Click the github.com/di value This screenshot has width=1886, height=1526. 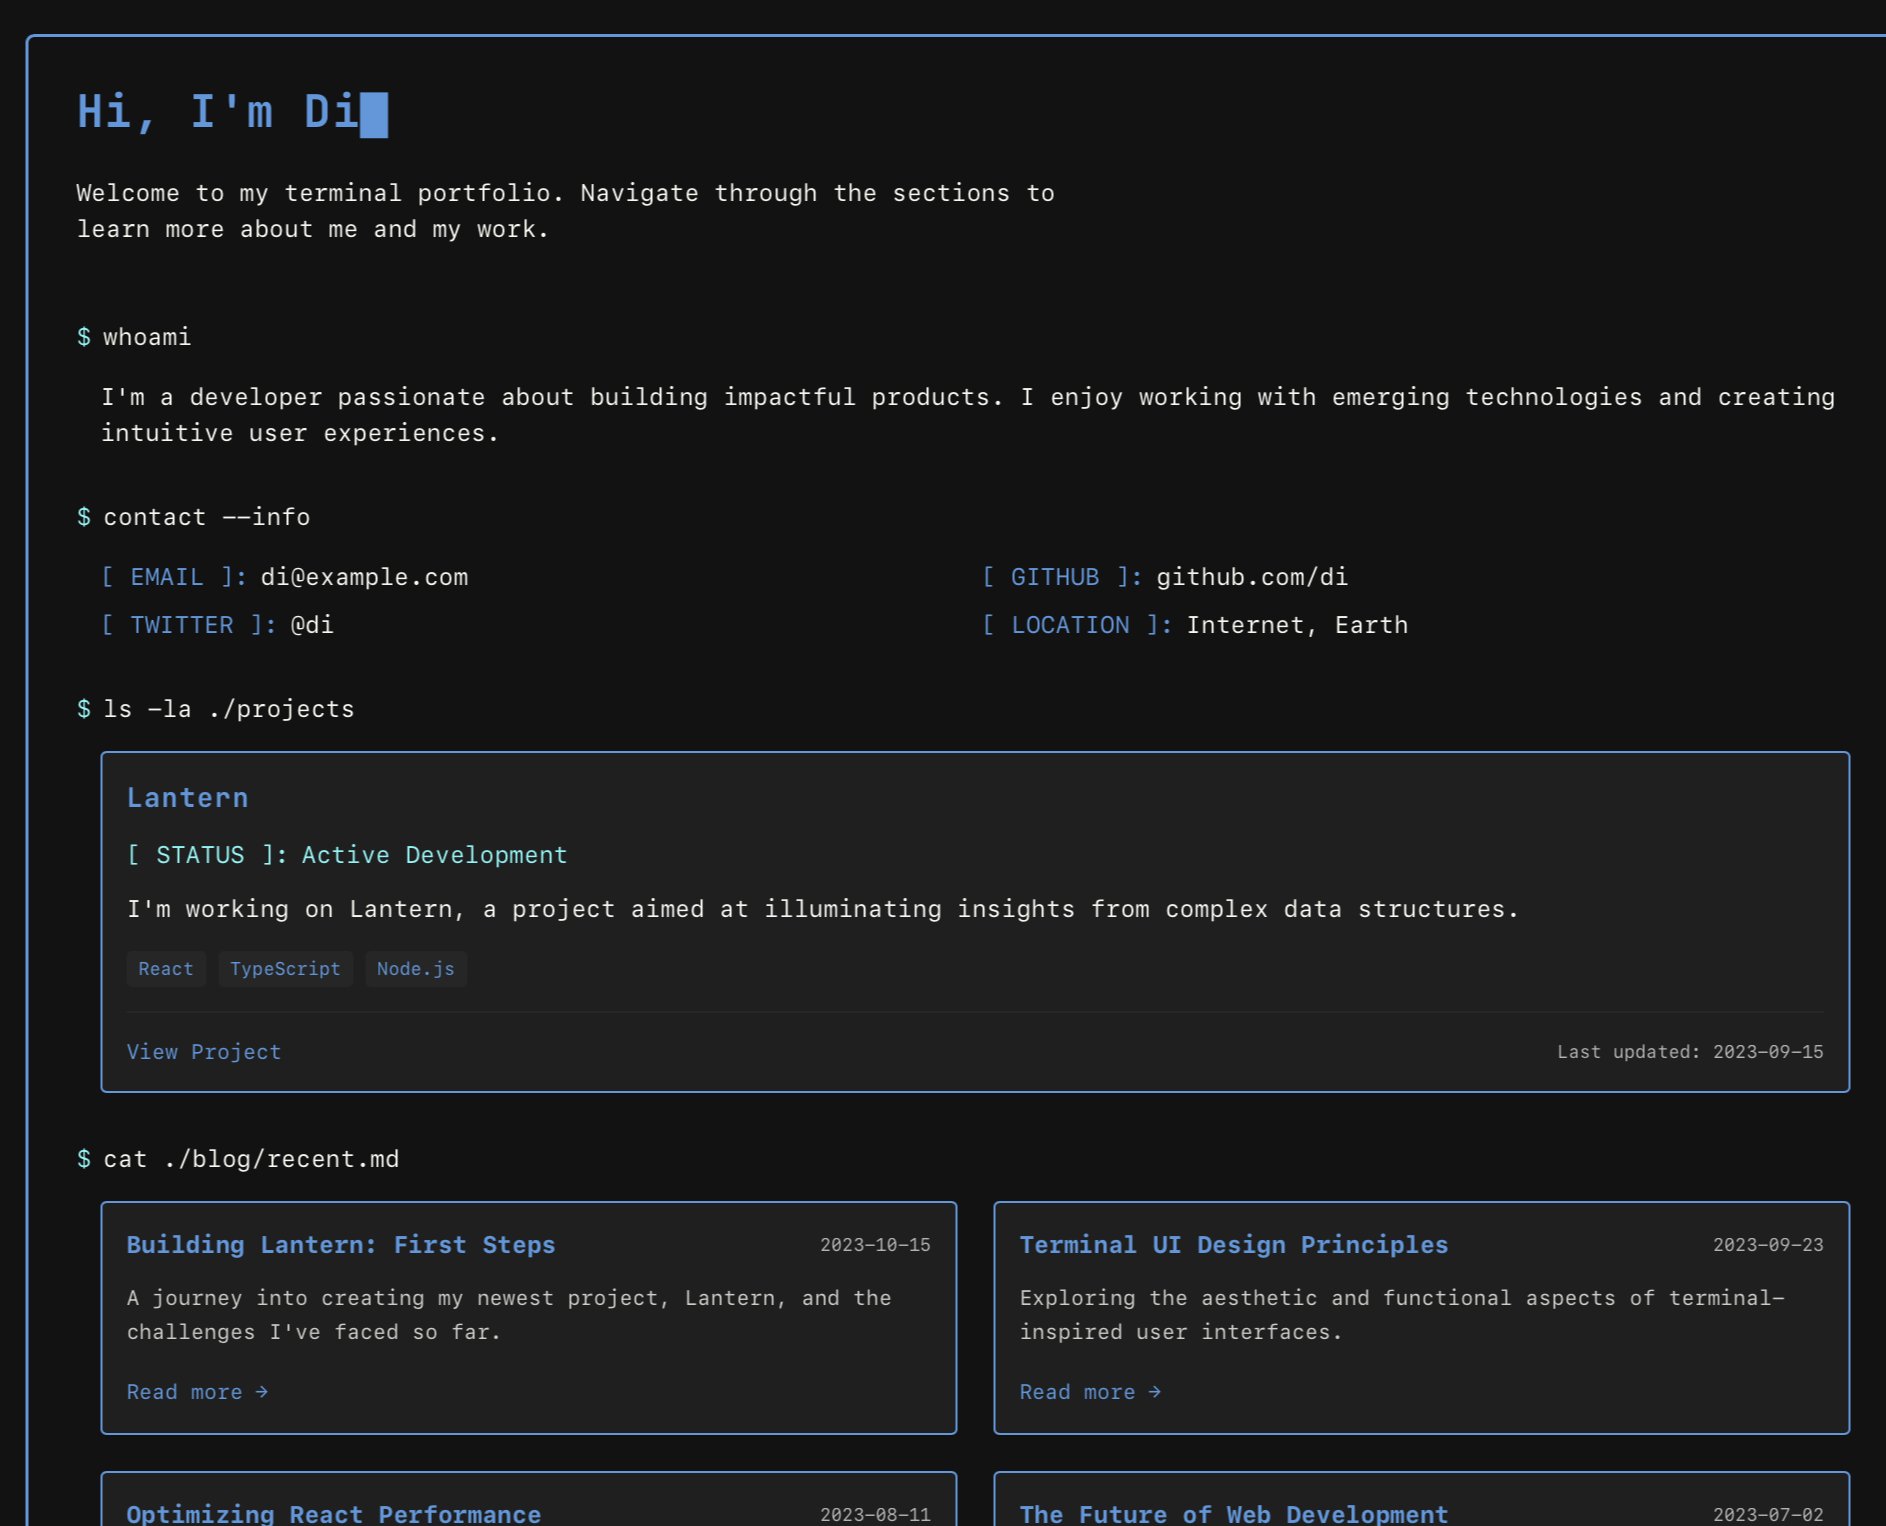[x=1252, y=577]
